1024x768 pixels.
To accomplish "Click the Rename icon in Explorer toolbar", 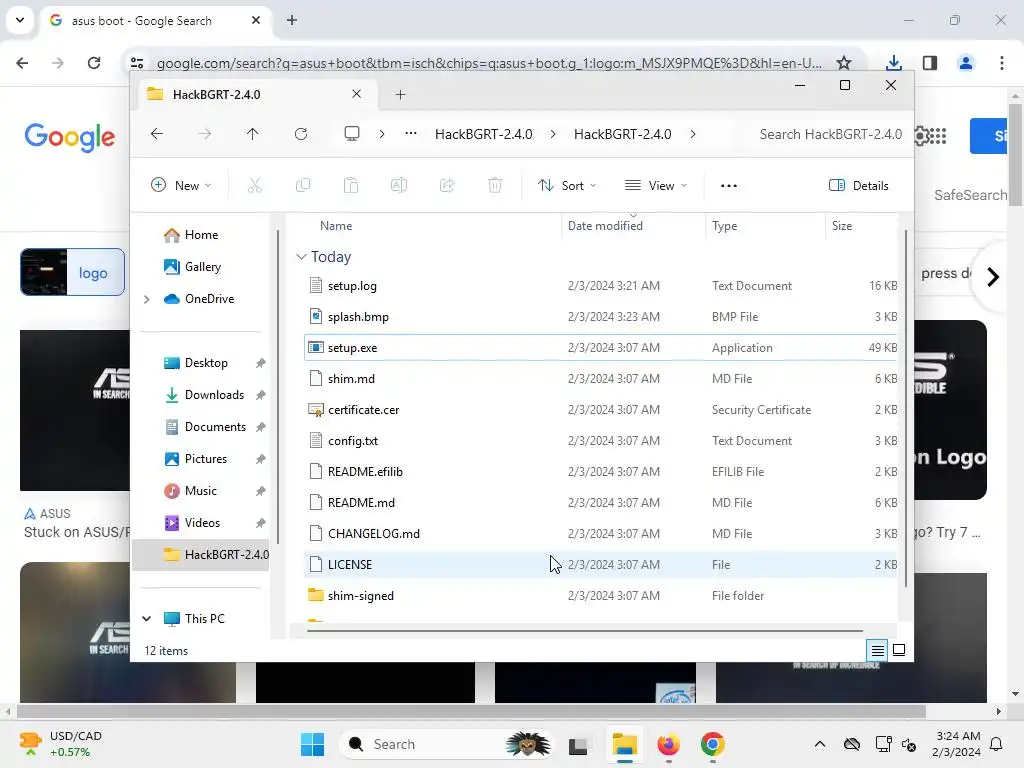I will click(x=399, y=185).
